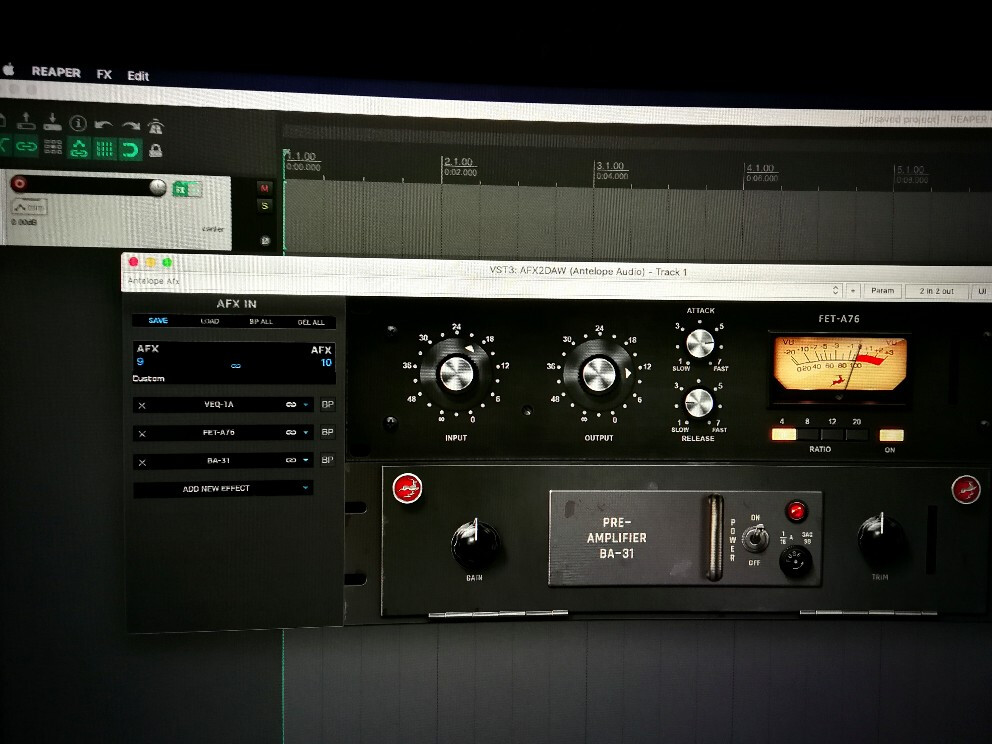The image size is (992, 744).
Task: Open the Apple menu
Action: [8, 70]
